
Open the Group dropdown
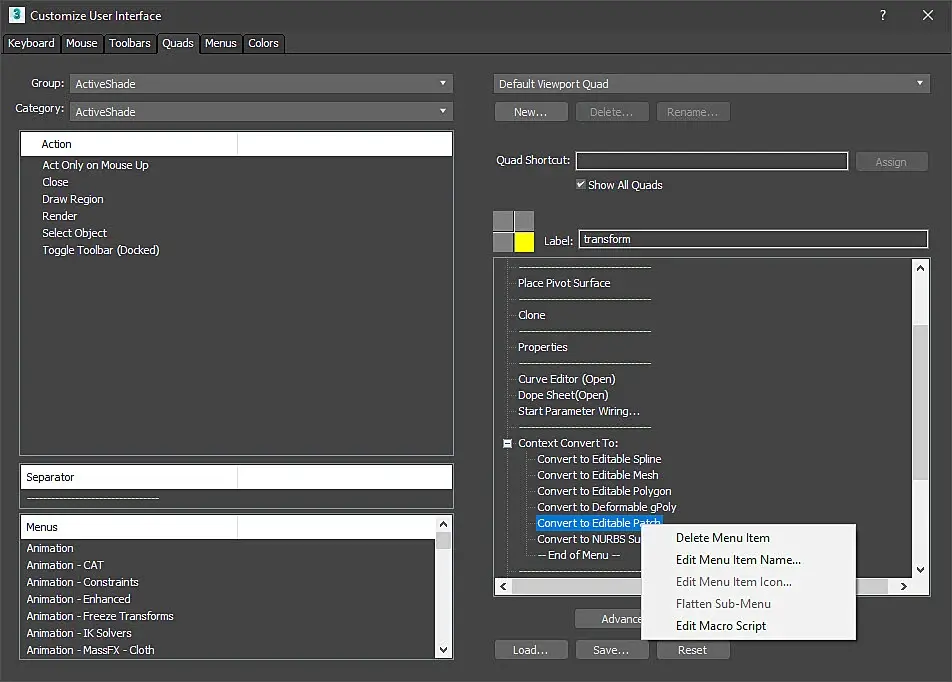pyautogui.click(x=261, y=84)
